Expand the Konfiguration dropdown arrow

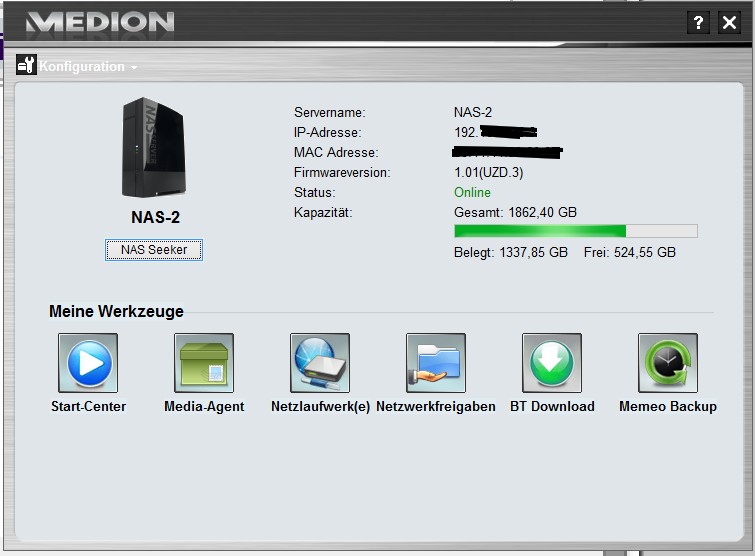pos(134,67)
